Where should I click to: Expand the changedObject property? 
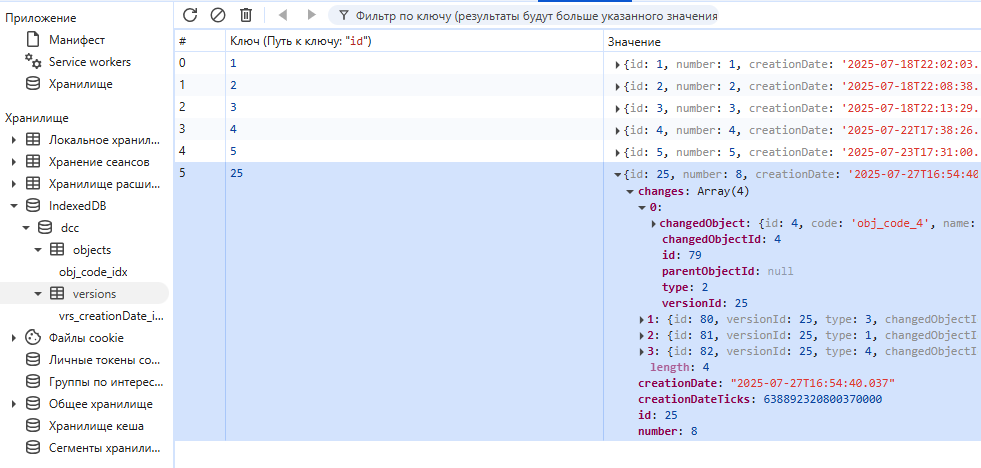(654, 223)
